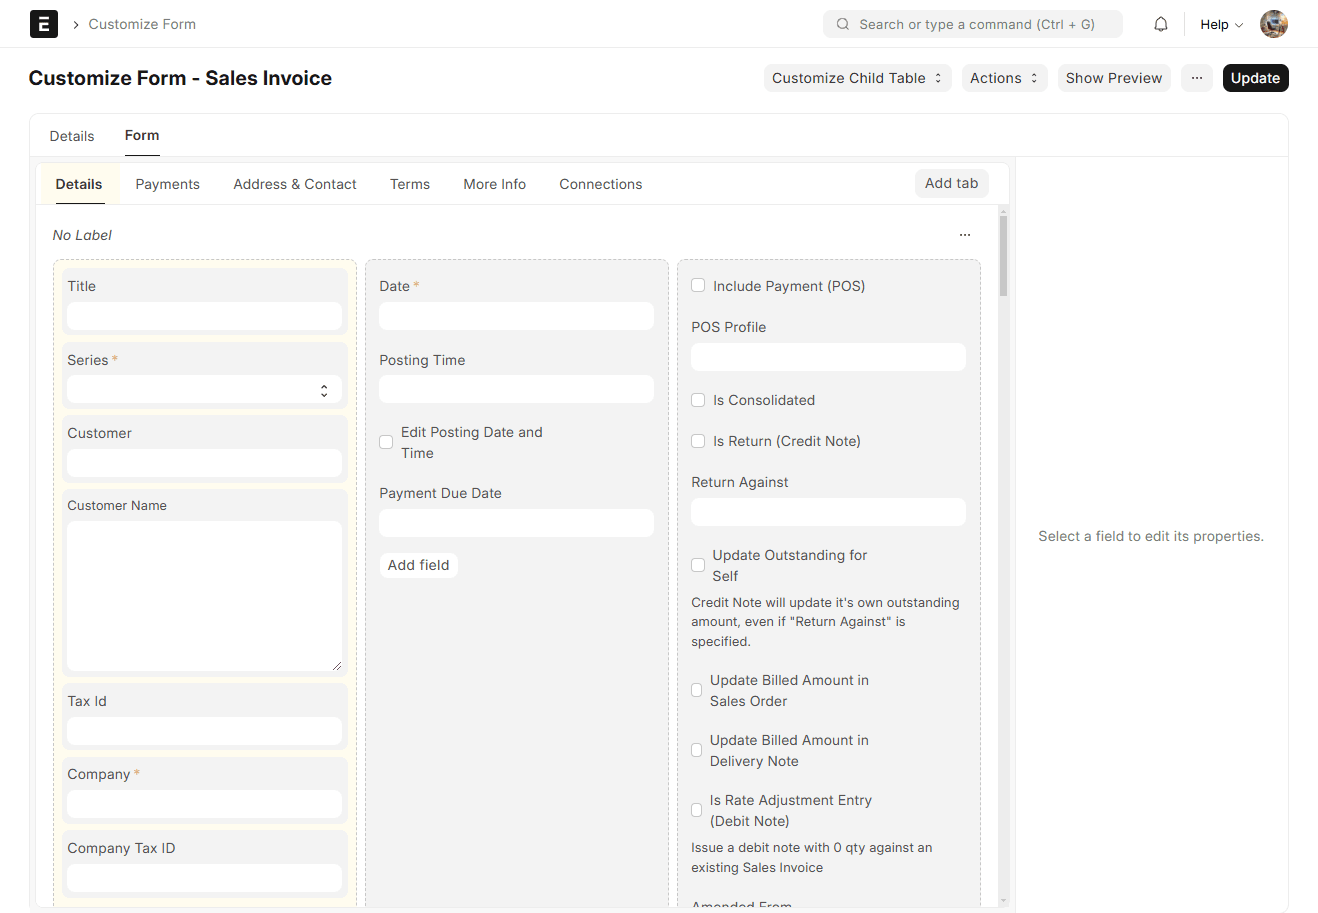Open the ERPNext home logo
Image resolution: width=1318 pixels, height=913 pixels.
44,24
